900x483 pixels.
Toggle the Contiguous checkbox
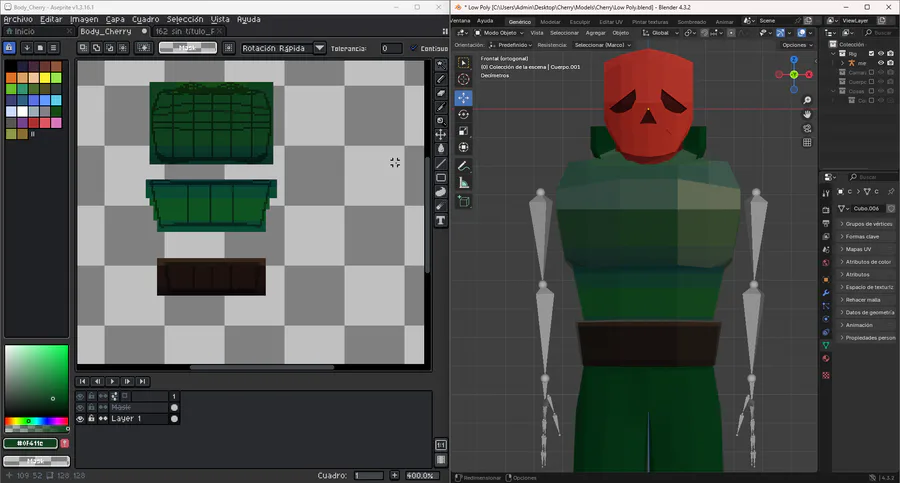415,48
